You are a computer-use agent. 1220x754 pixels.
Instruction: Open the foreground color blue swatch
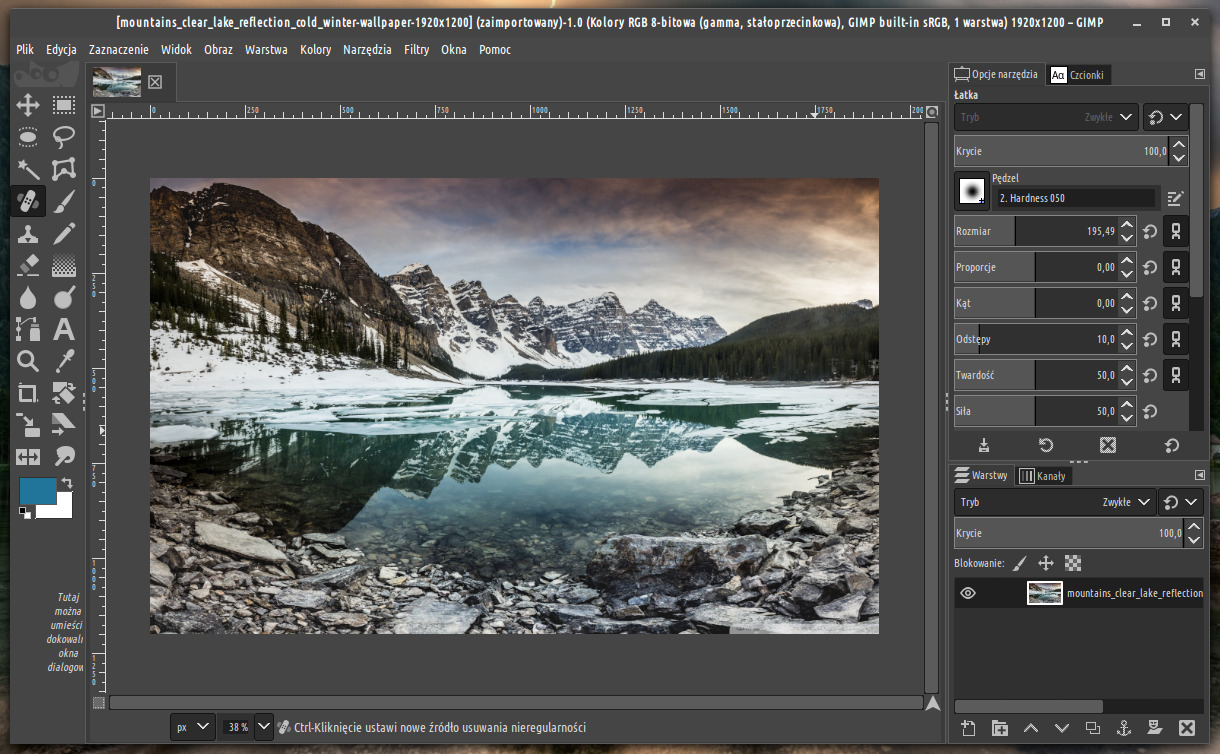pos(38,491)
